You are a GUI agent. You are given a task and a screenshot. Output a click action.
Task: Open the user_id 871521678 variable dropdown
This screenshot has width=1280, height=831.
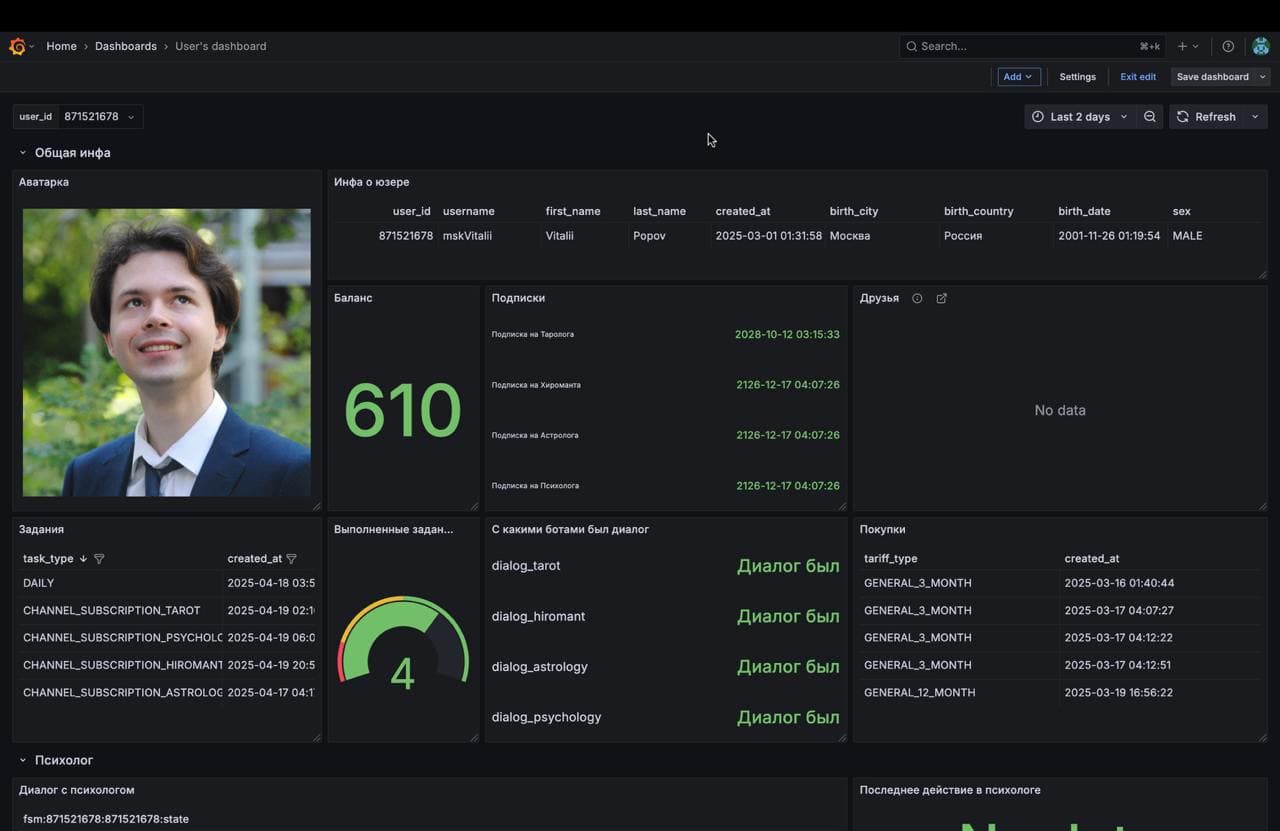tap(100, 117)
